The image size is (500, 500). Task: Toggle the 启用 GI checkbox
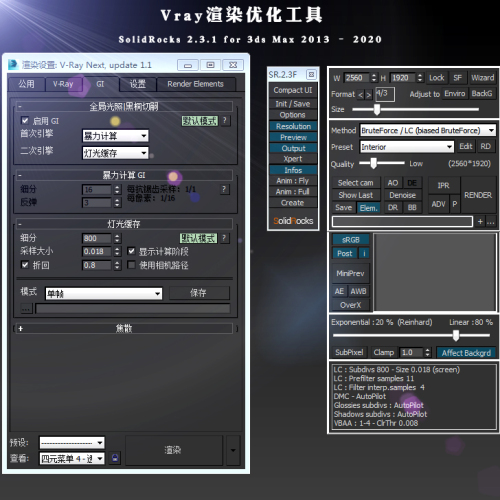click(25, 120)
